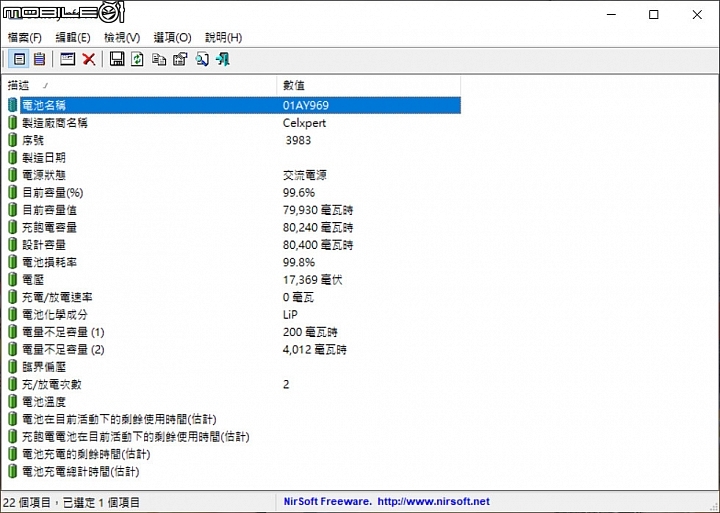Screen dimensions: 720x513
Task: Open the 編輯(E) menu
Action: pos(73,38)
